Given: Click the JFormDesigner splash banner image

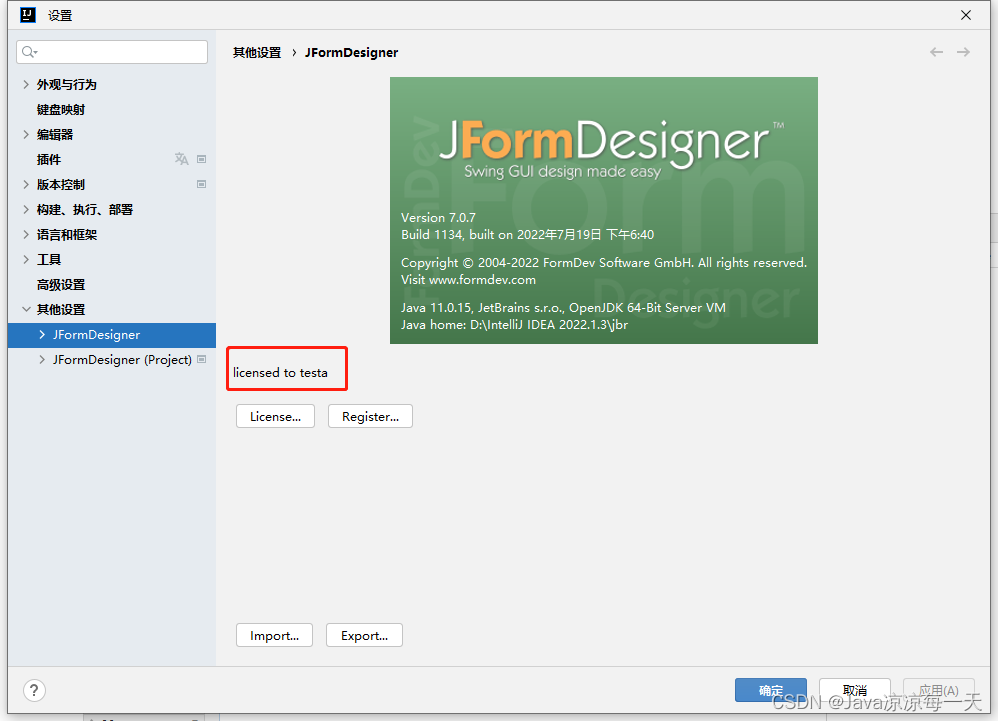Looking at the screenshot, I should tap(603, 211).
